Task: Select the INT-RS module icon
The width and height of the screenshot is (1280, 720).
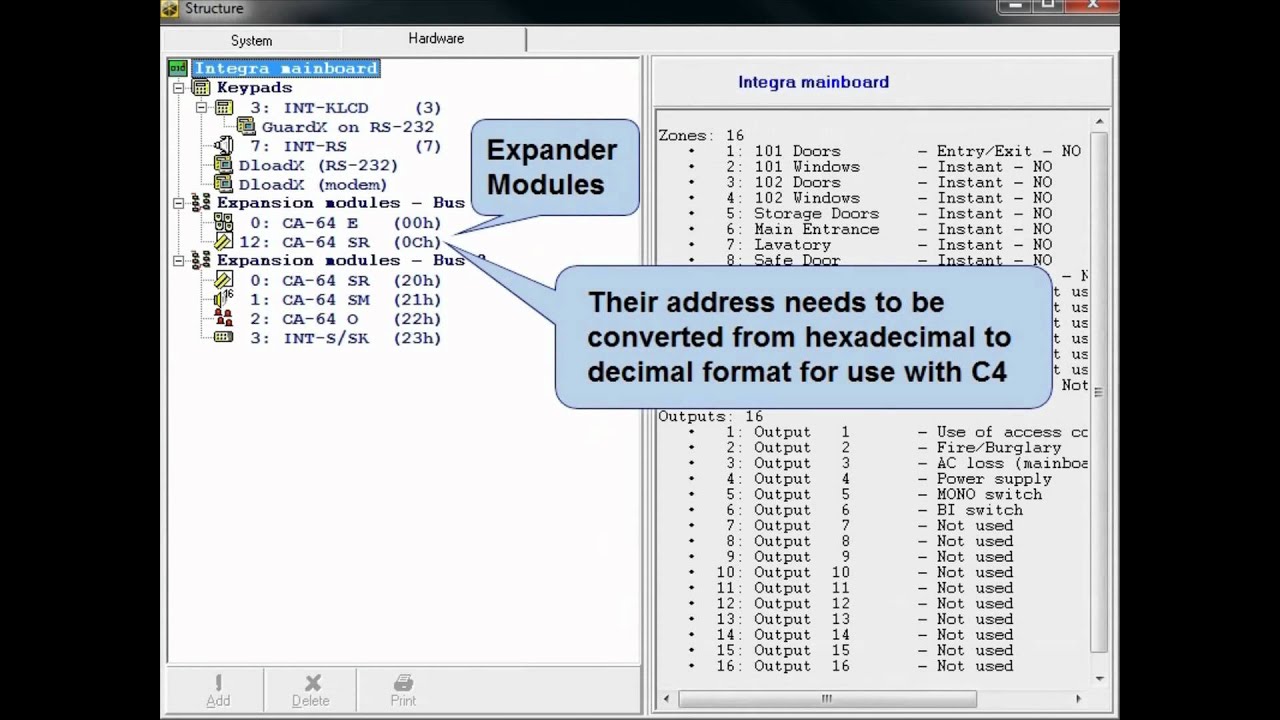Action: 223,146
